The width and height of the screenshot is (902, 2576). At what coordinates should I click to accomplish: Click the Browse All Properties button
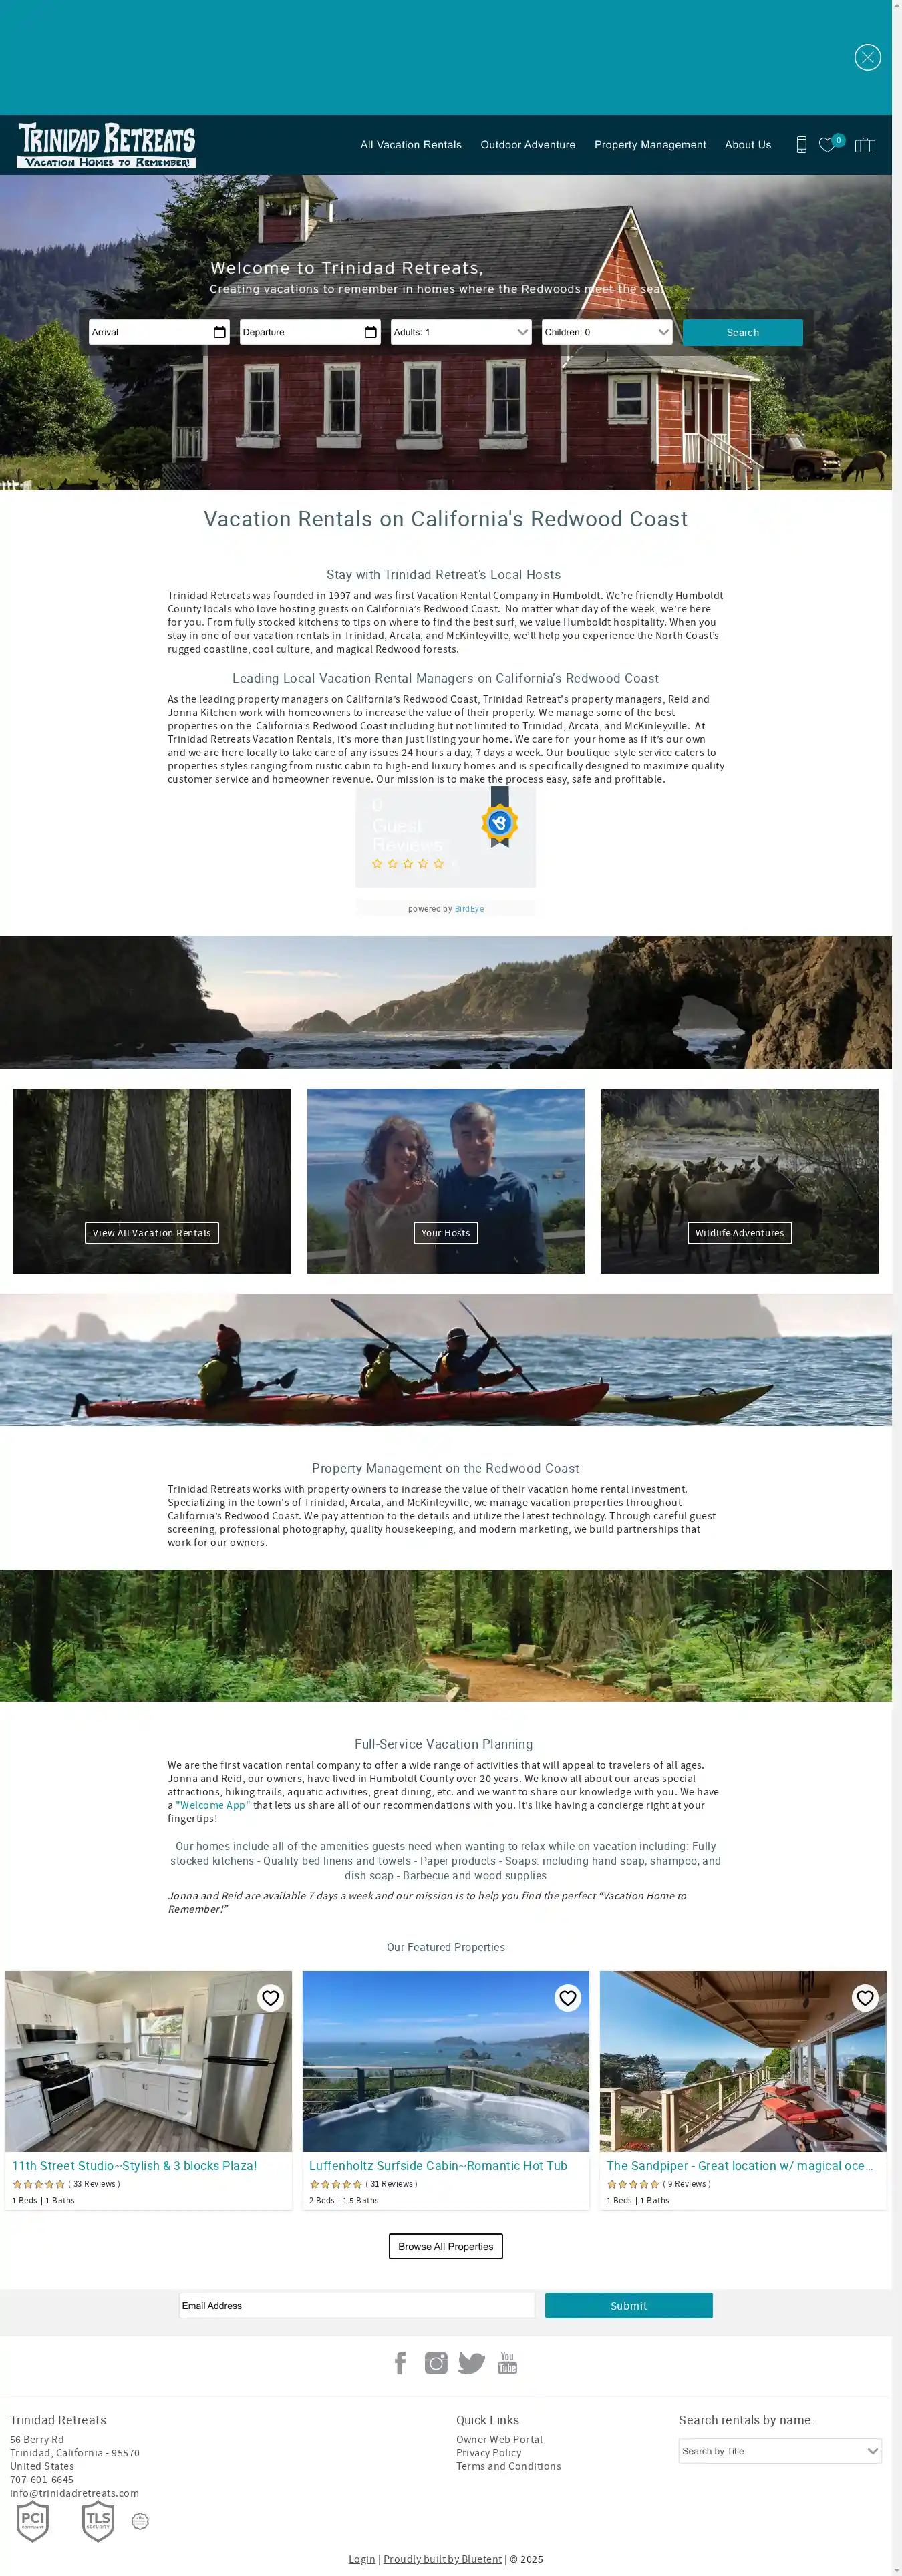[x=446, y=2246]
